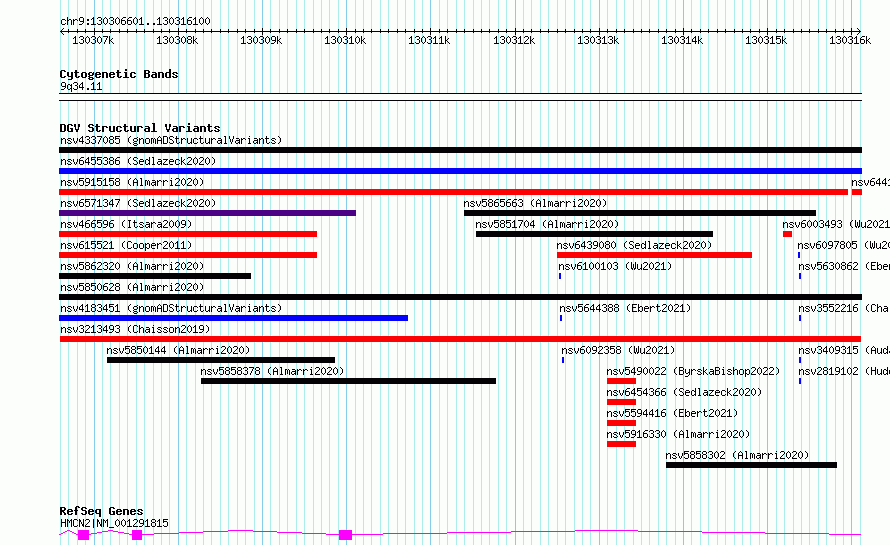Select the black nsv5862320 variant bar

point(155,276)
